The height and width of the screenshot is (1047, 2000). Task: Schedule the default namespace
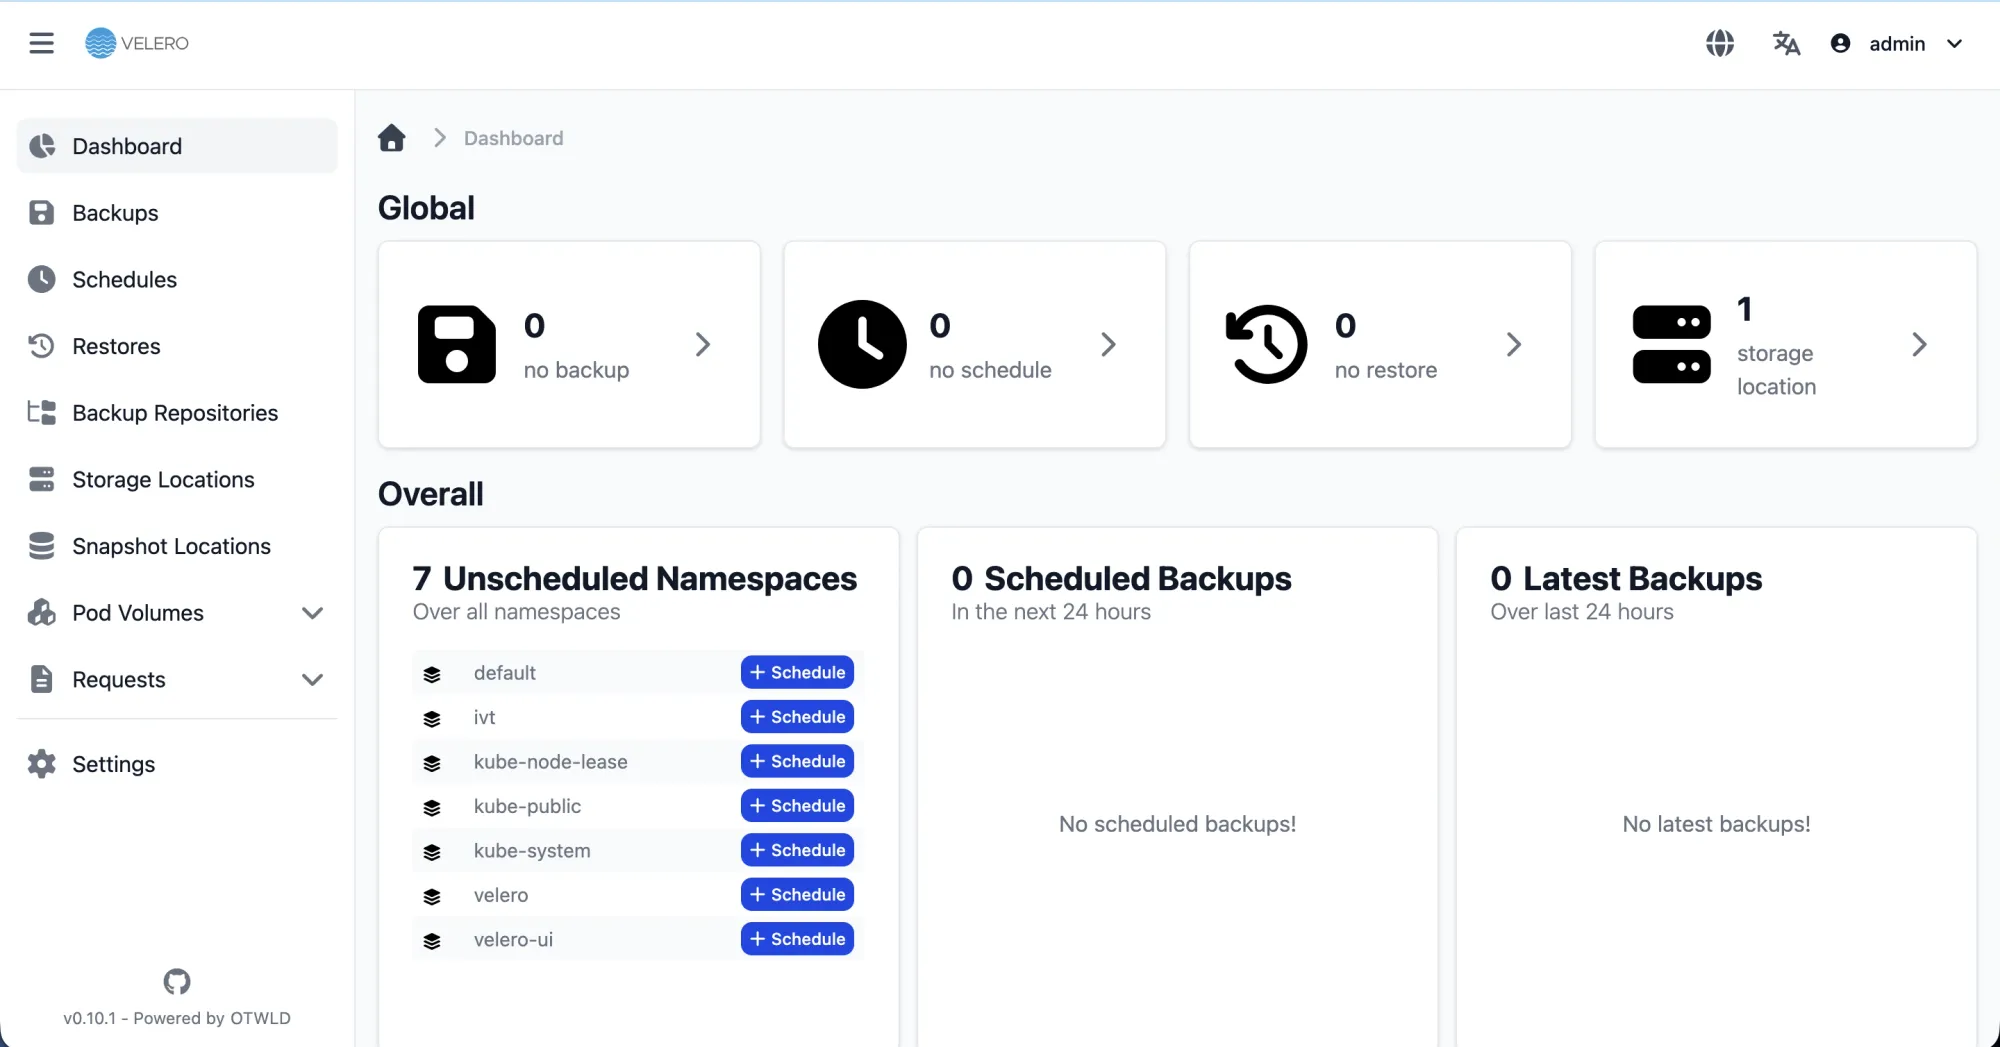click(x=796, y=672)
